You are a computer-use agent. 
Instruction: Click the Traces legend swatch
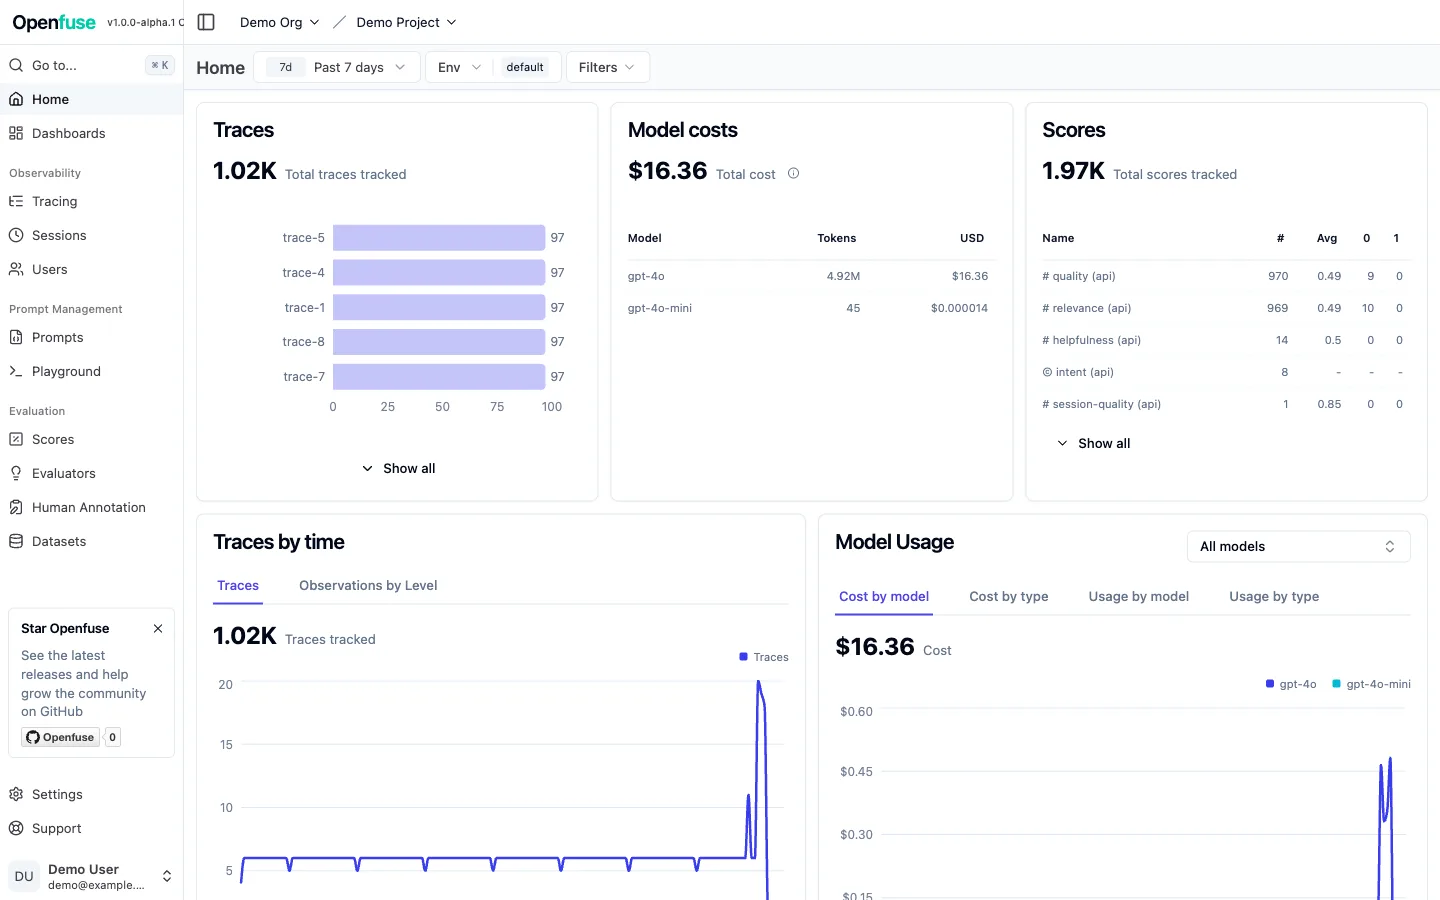(x=743, y=657)
